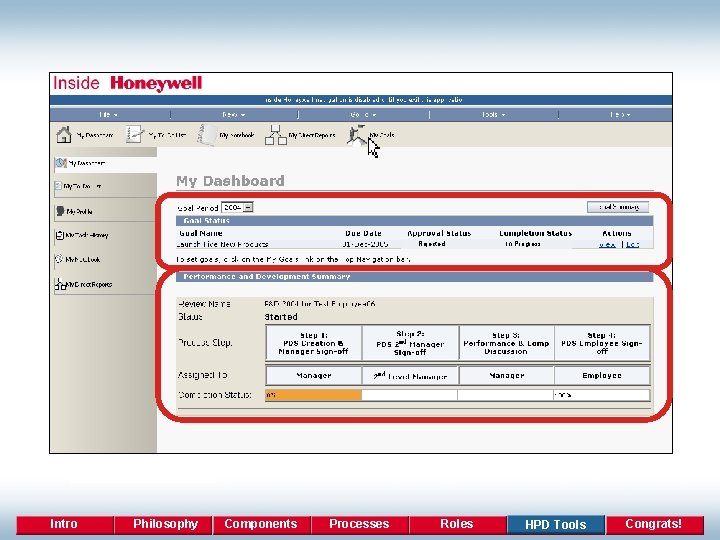Screen dimensions: 720x540
Task: Click Step 3 Performance & Comp Discussion
Action: click(506, 343)
